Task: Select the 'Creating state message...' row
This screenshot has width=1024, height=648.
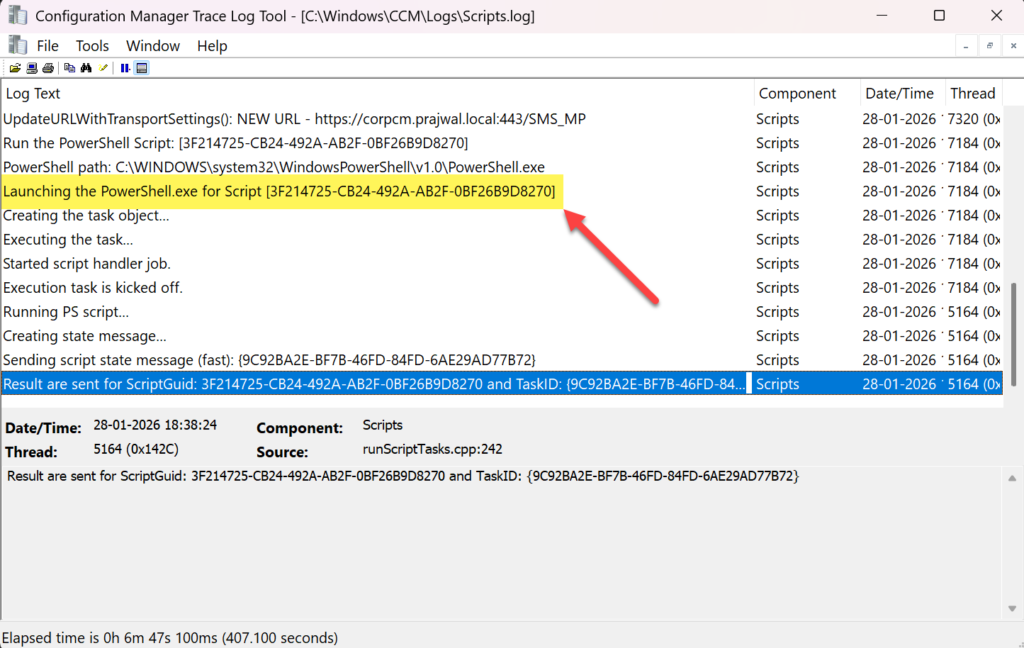Action: pos(502,336)
